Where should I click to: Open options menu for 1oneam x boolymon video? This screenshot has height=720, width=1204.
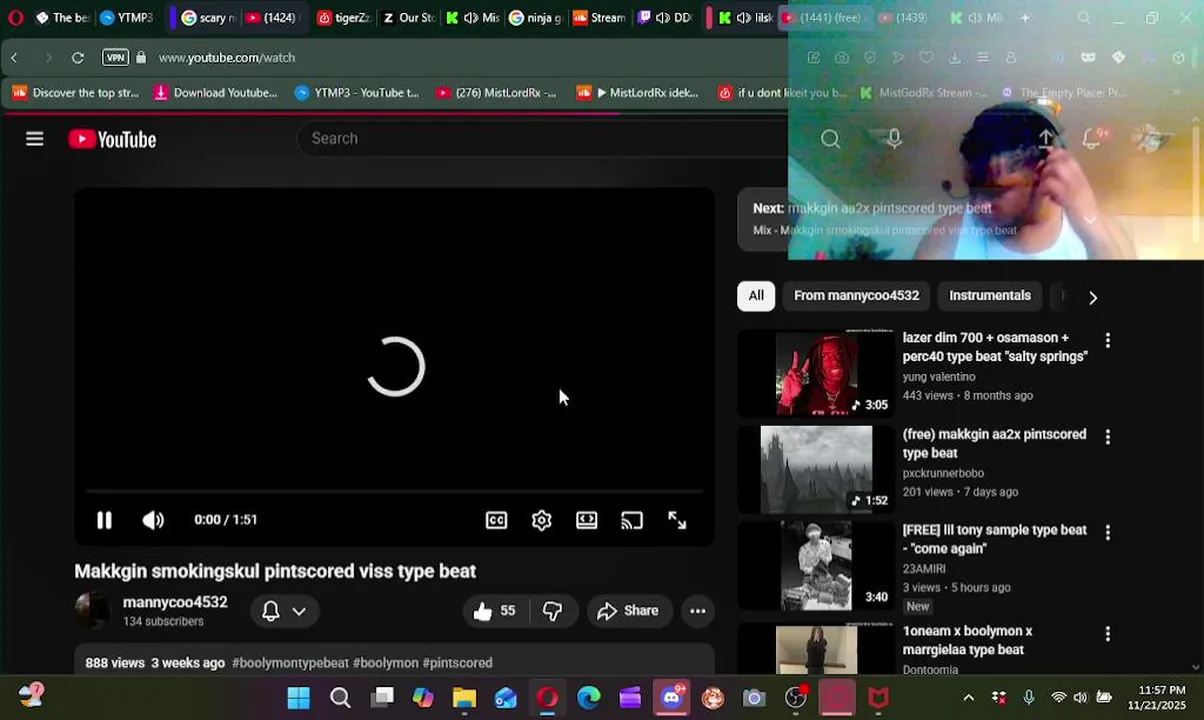(x=1107, y=634)
